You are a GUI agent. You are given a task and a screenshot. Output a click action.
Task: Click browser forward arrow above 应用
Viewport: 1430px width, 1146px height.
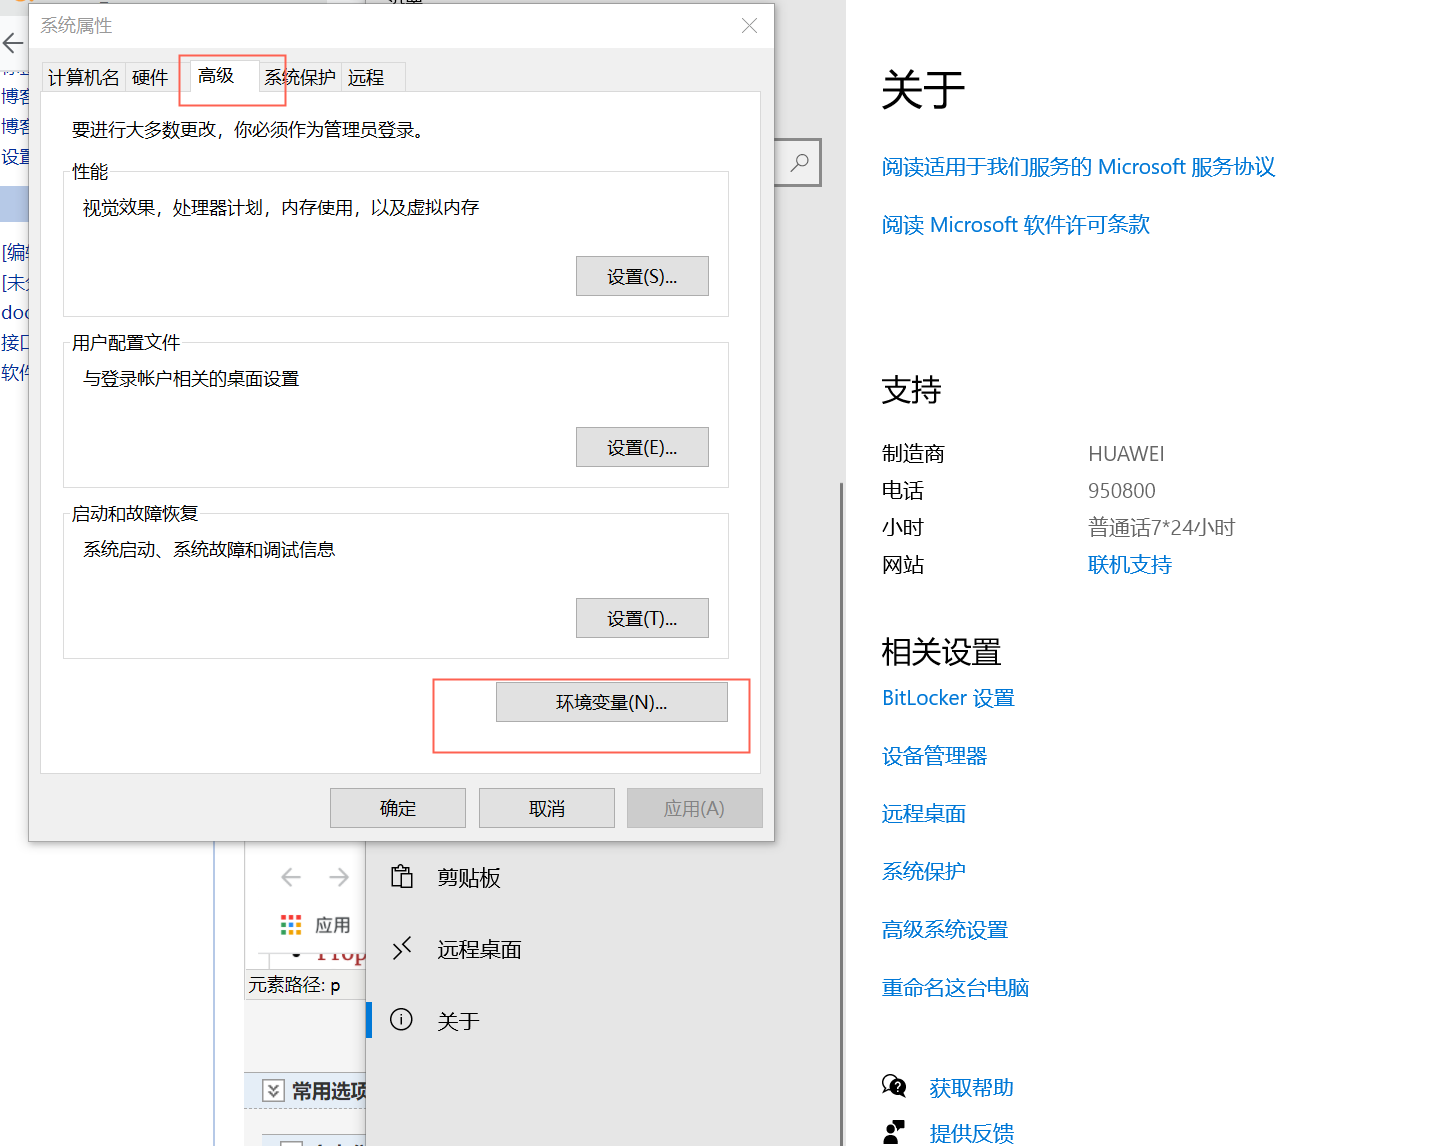339,877
